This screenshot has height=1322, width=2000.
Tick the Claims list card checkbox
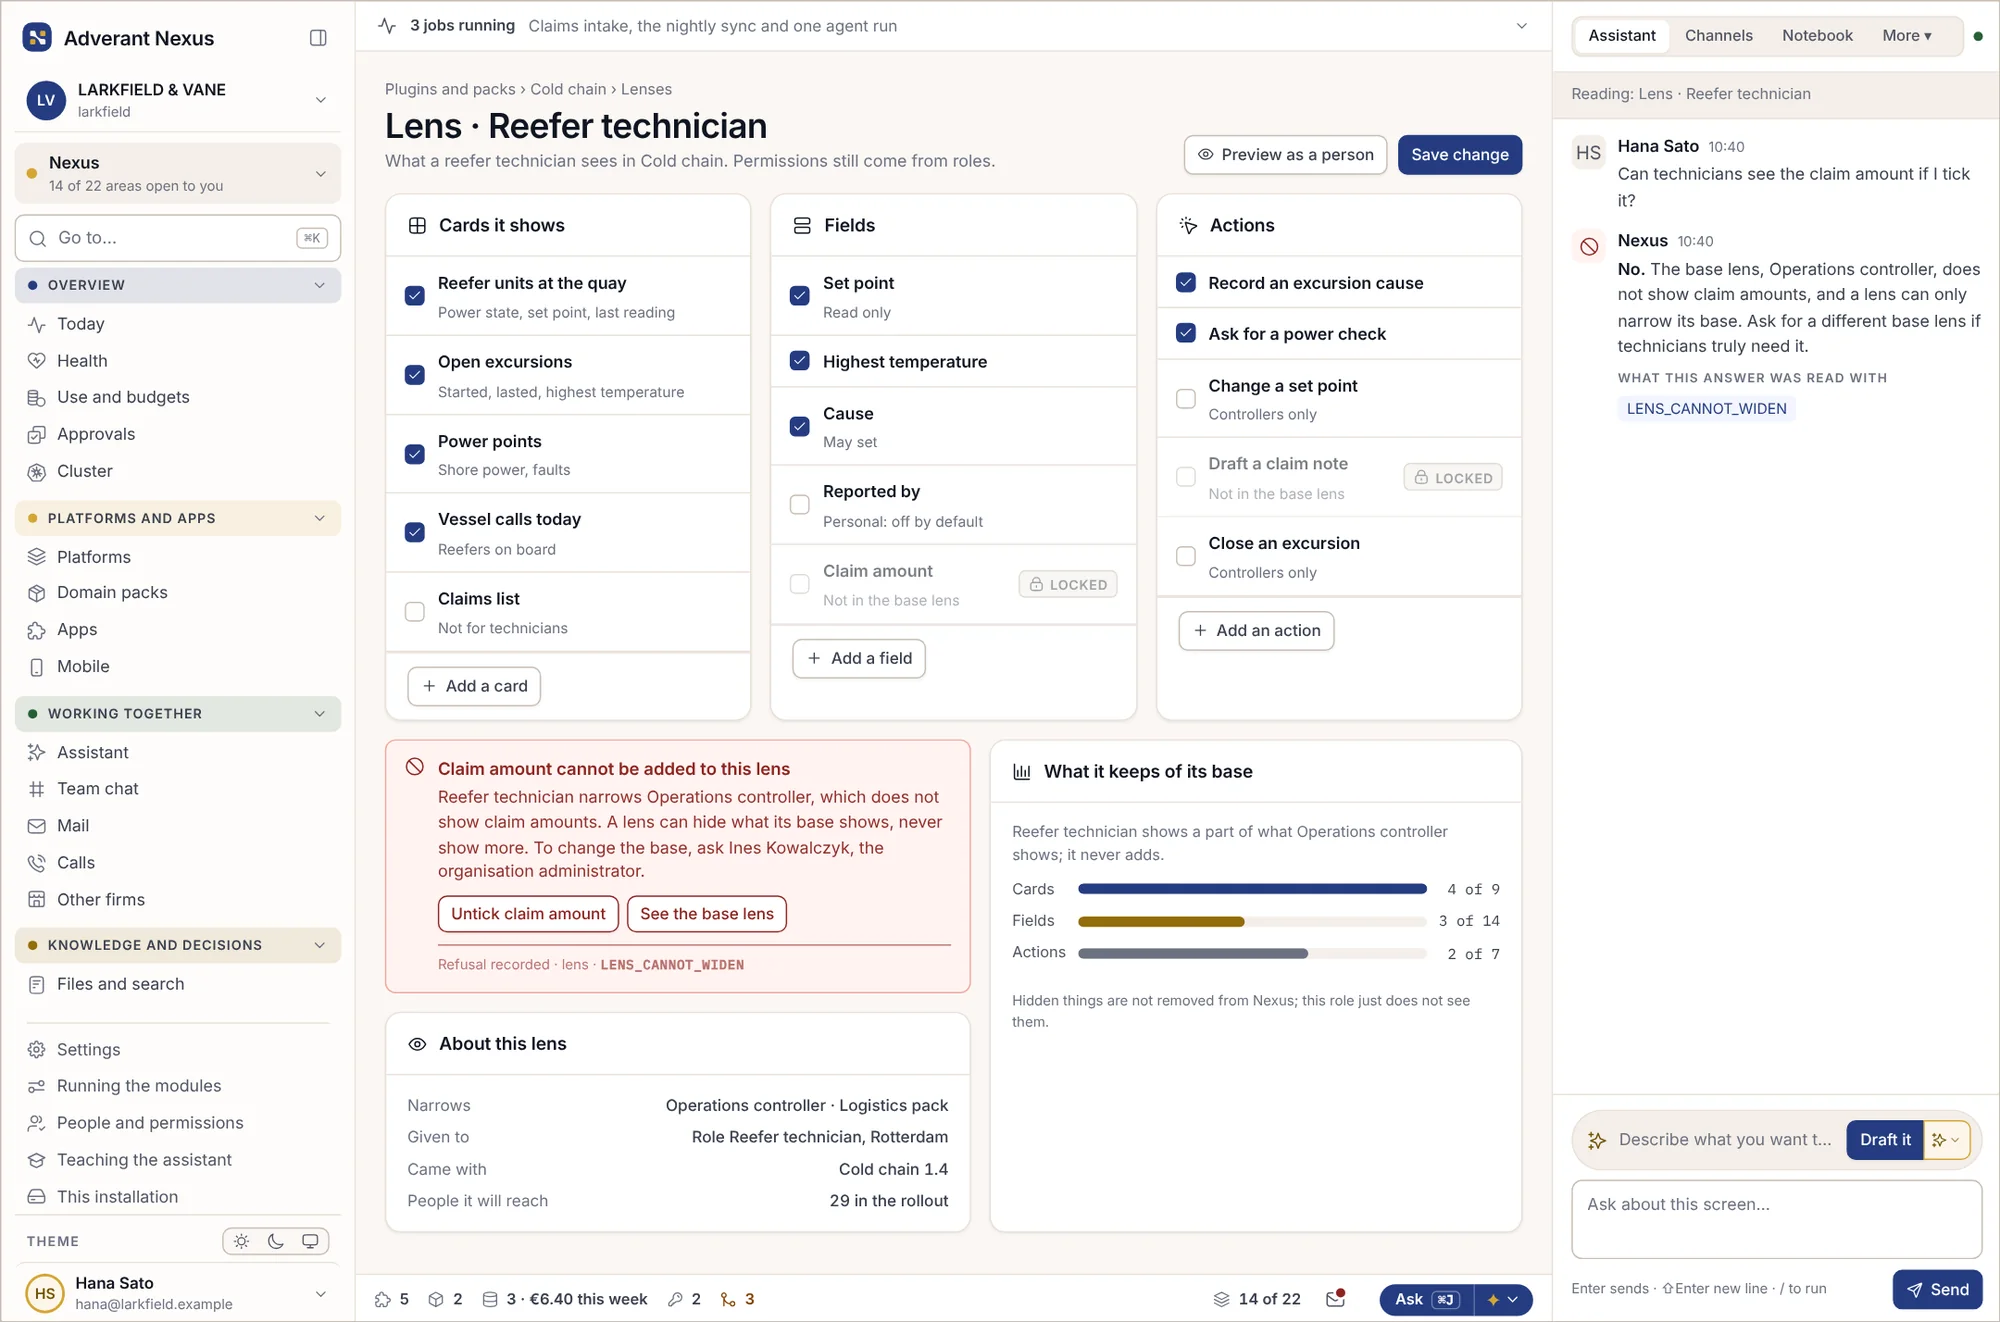point(414,612)
